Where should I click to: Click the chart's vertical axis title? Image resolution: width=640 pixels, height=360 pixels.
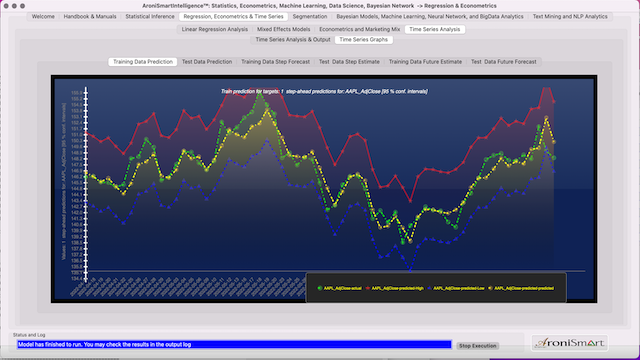(64, 182)
